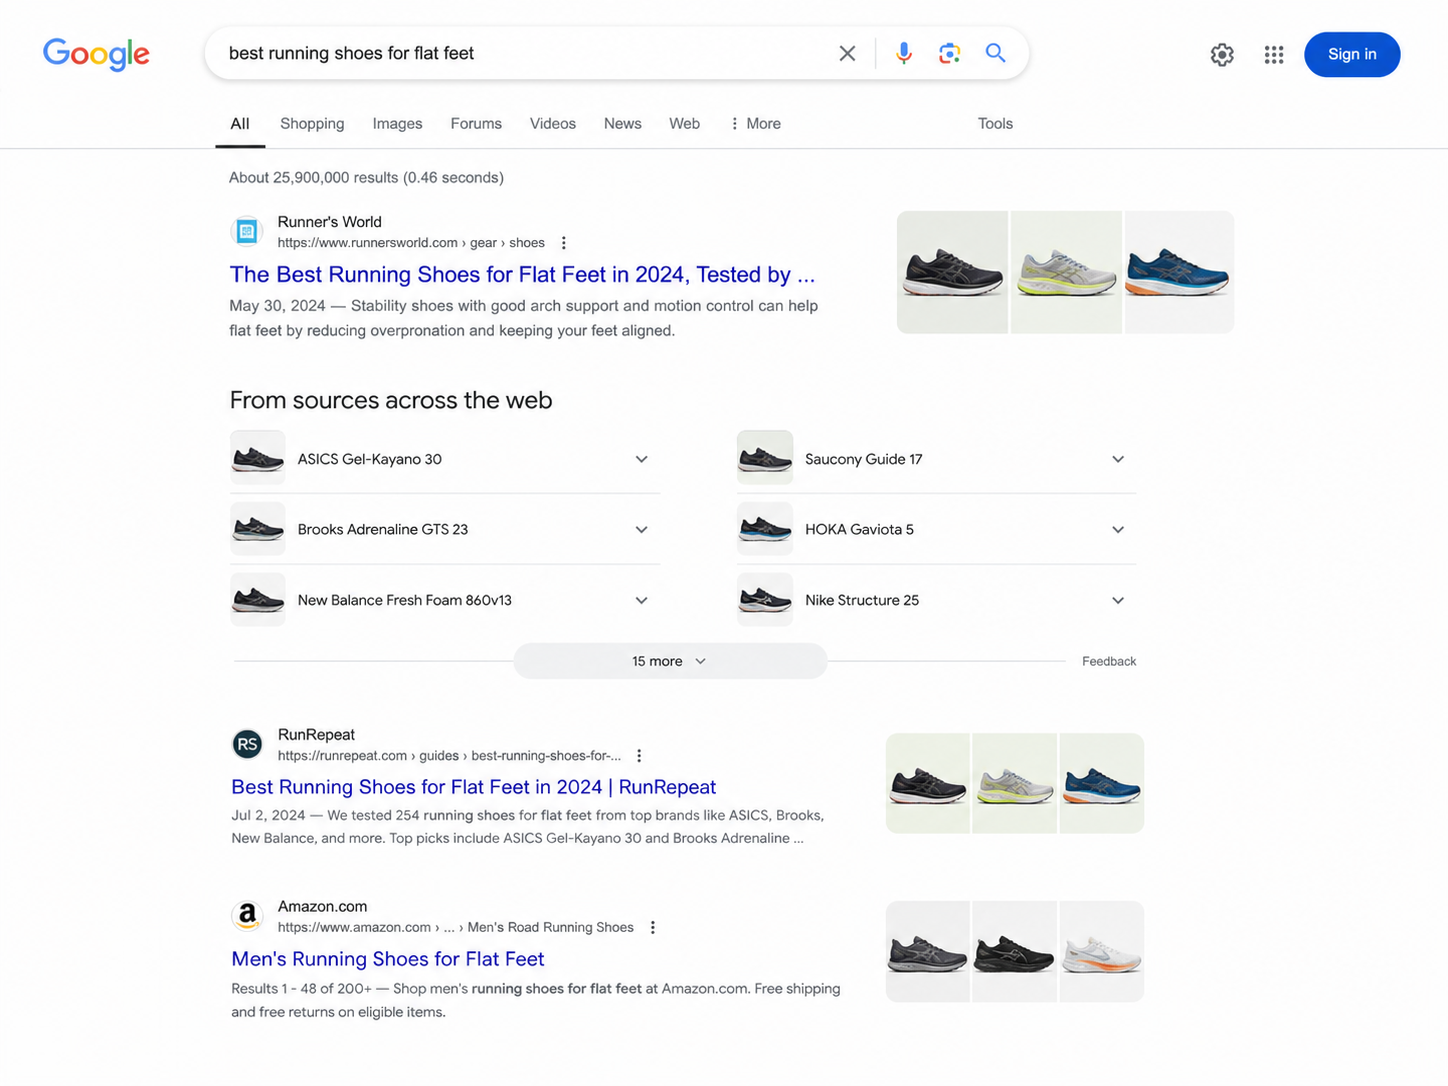Open the More search filters menu
The width and height of the screenshot is (1448, 1086).
(756, 124)
